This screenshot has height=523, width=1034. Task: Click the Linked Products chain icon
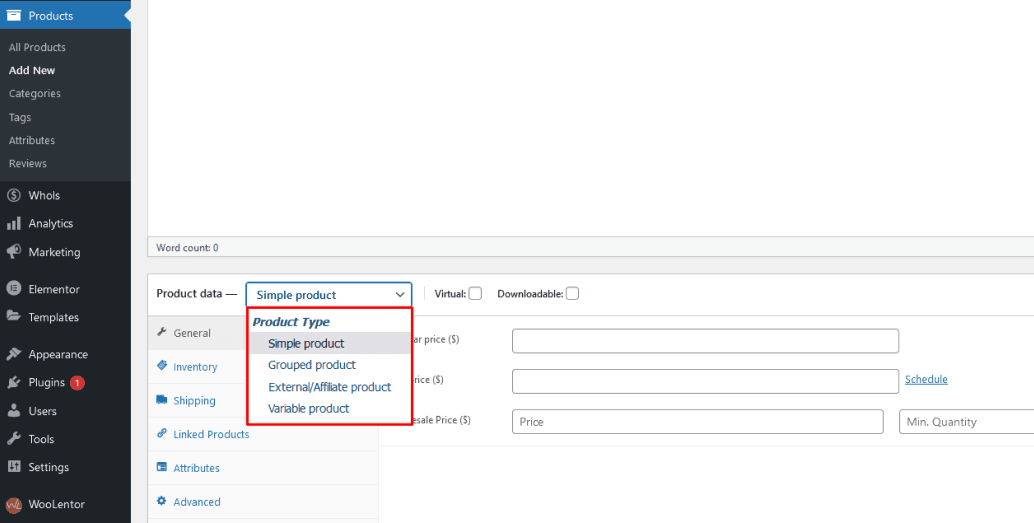(162, 433)
